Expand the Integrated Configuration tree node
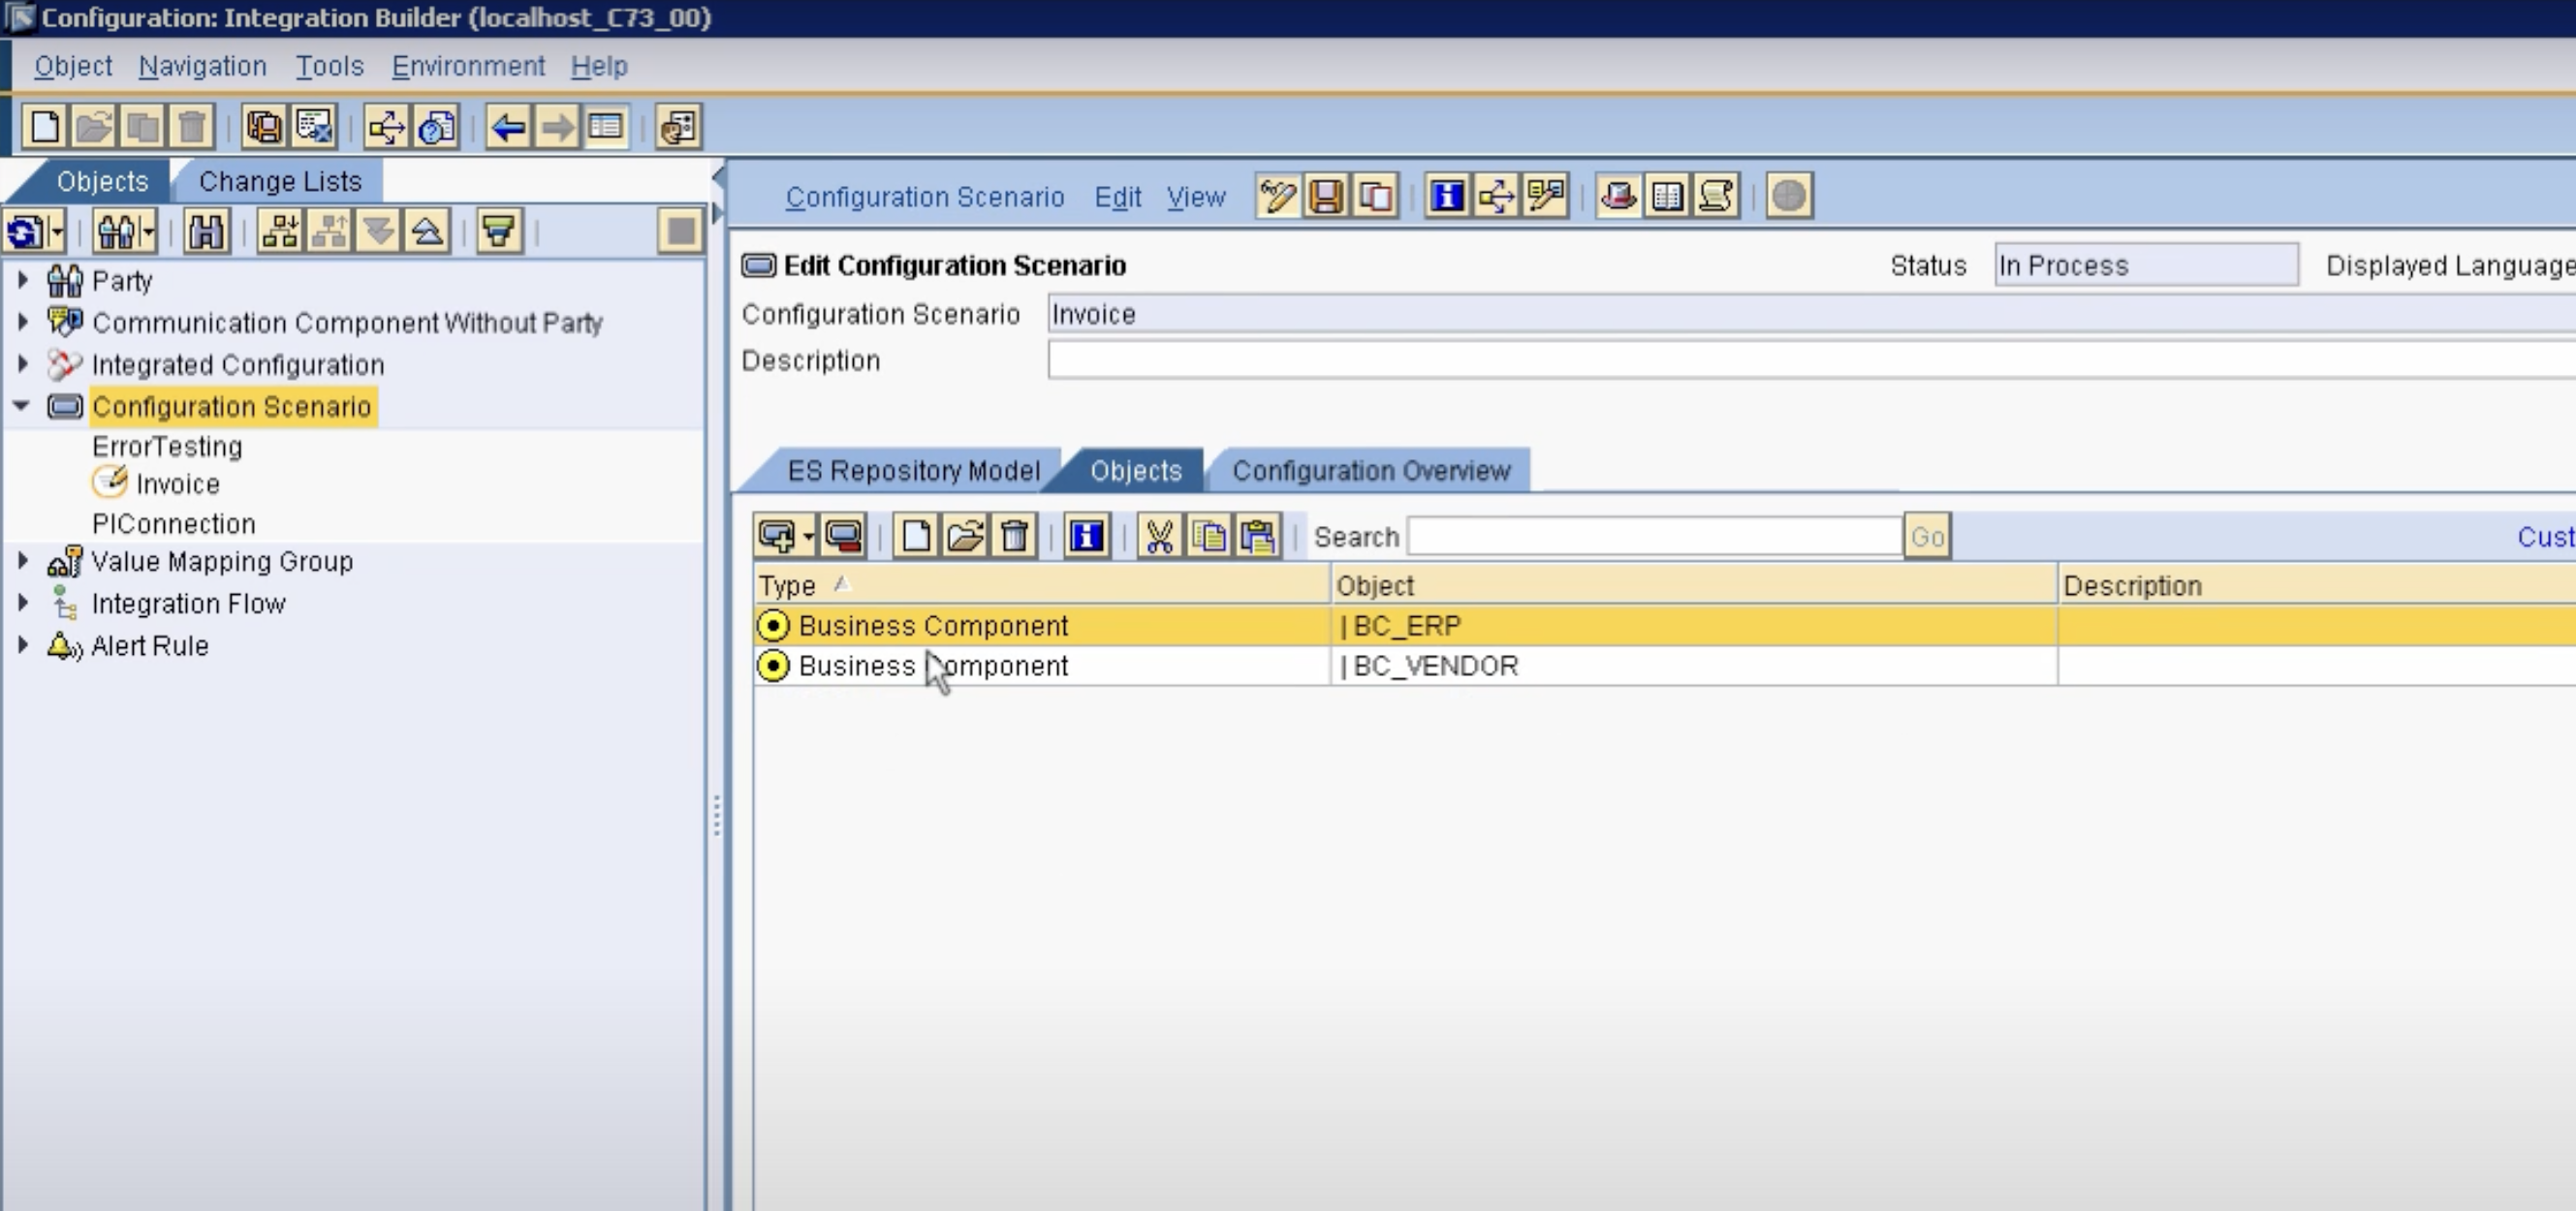This screenshot has height=1211, width=2576. click(22, 364)
